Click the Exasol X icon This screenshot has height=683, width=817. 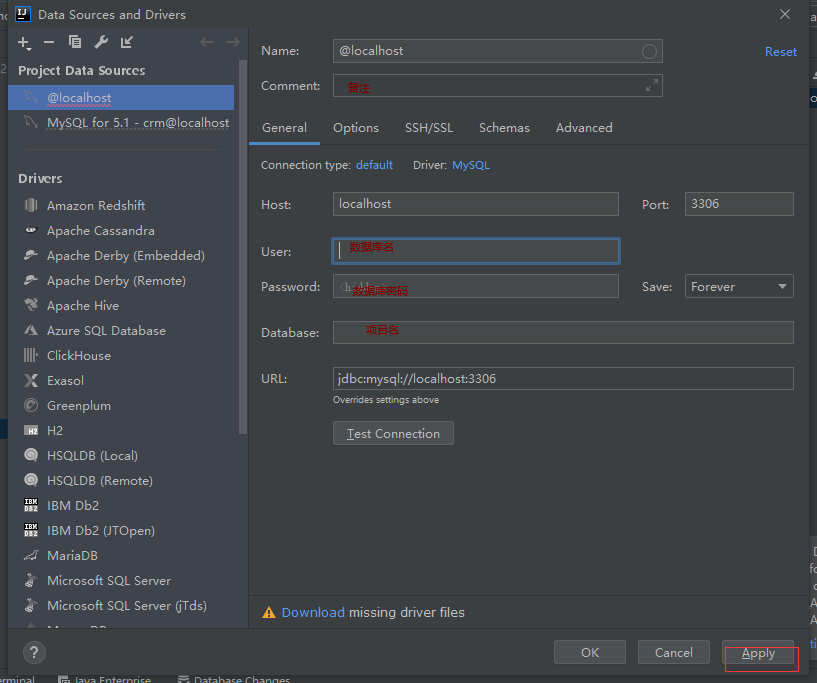pyautogui.click(x=31, y=380)
